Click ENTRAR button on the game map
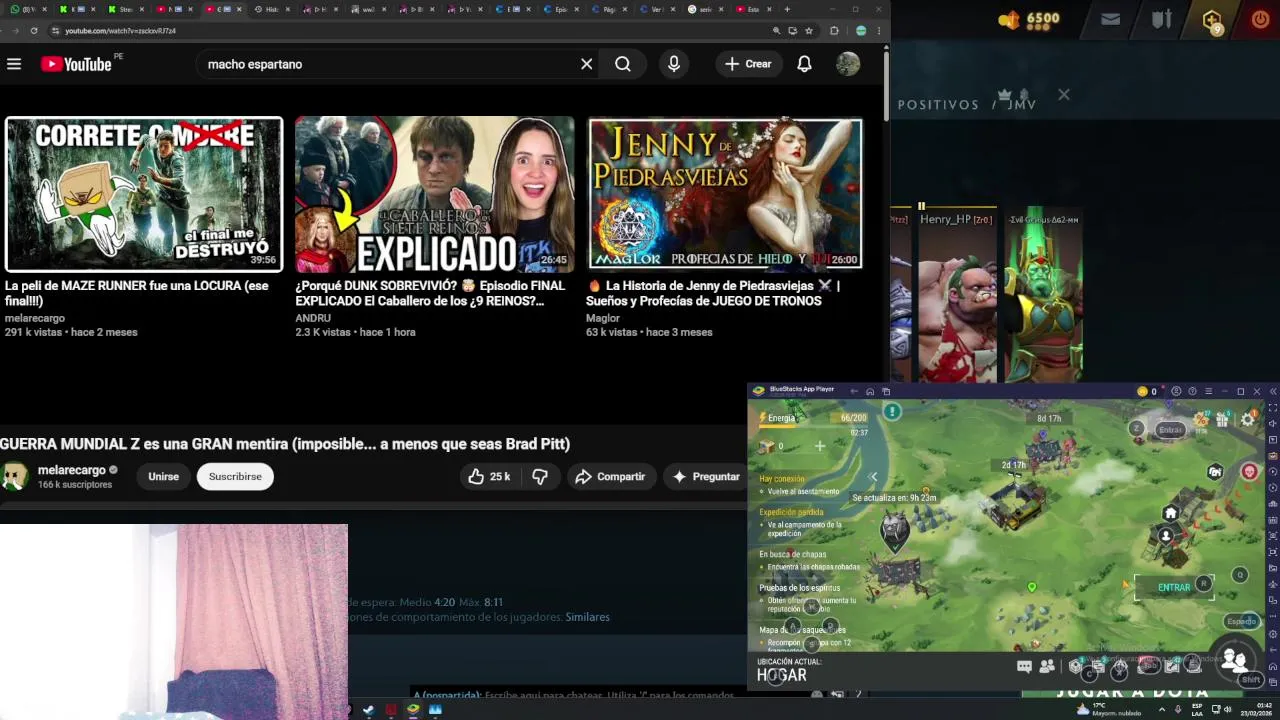This screenshot has height=720, width=1280. pyautogui.click(x=1174, y=587)
